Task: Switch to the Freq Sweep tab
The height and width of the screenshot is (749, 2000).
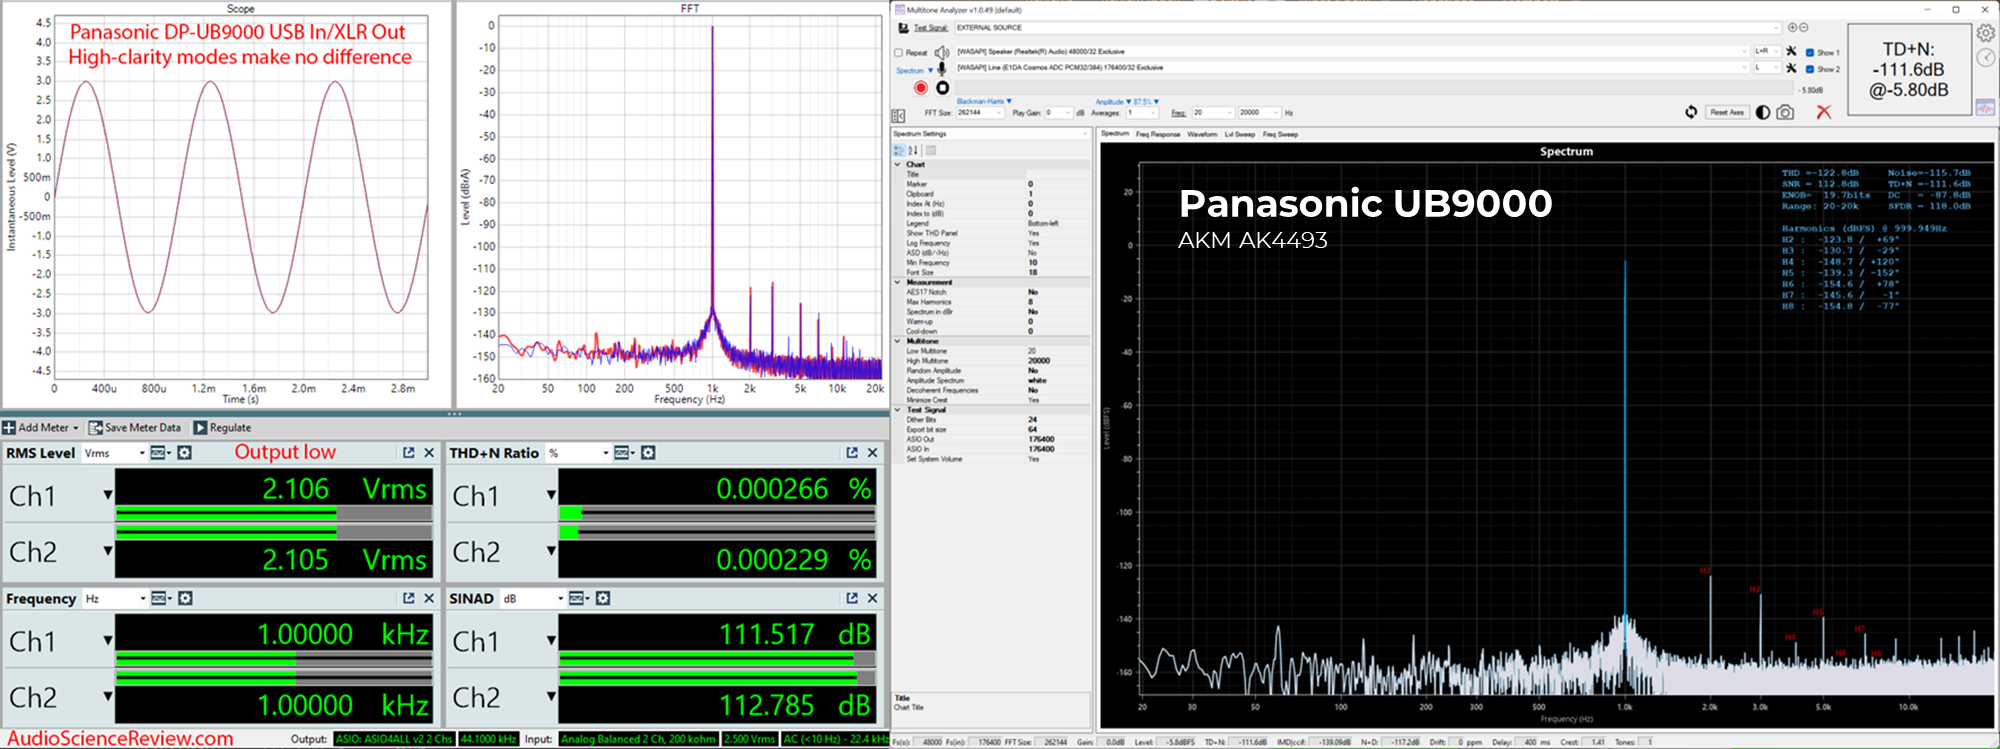Action: click(x=1280, y=134)
